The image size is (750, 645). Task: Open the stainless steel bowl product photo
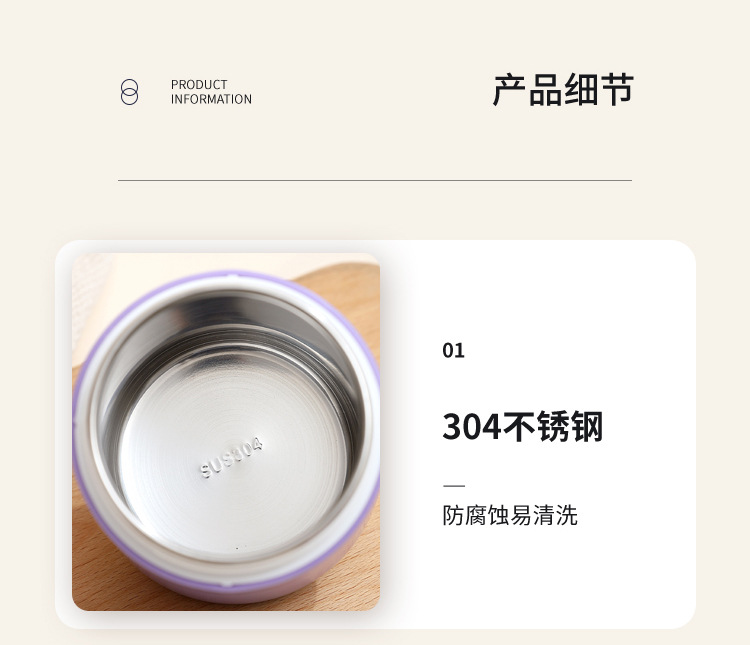tap(226, 432)
